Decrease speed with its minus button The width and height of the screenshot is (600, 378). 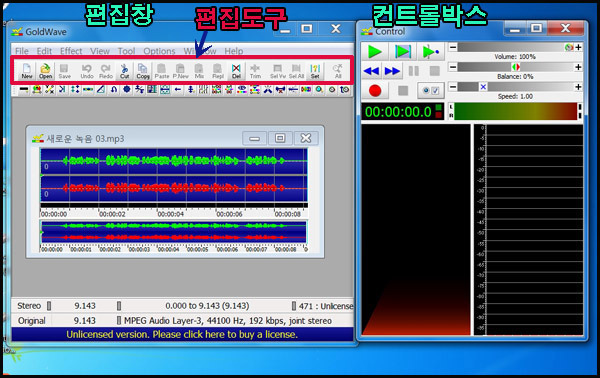(x=453, y=87)
